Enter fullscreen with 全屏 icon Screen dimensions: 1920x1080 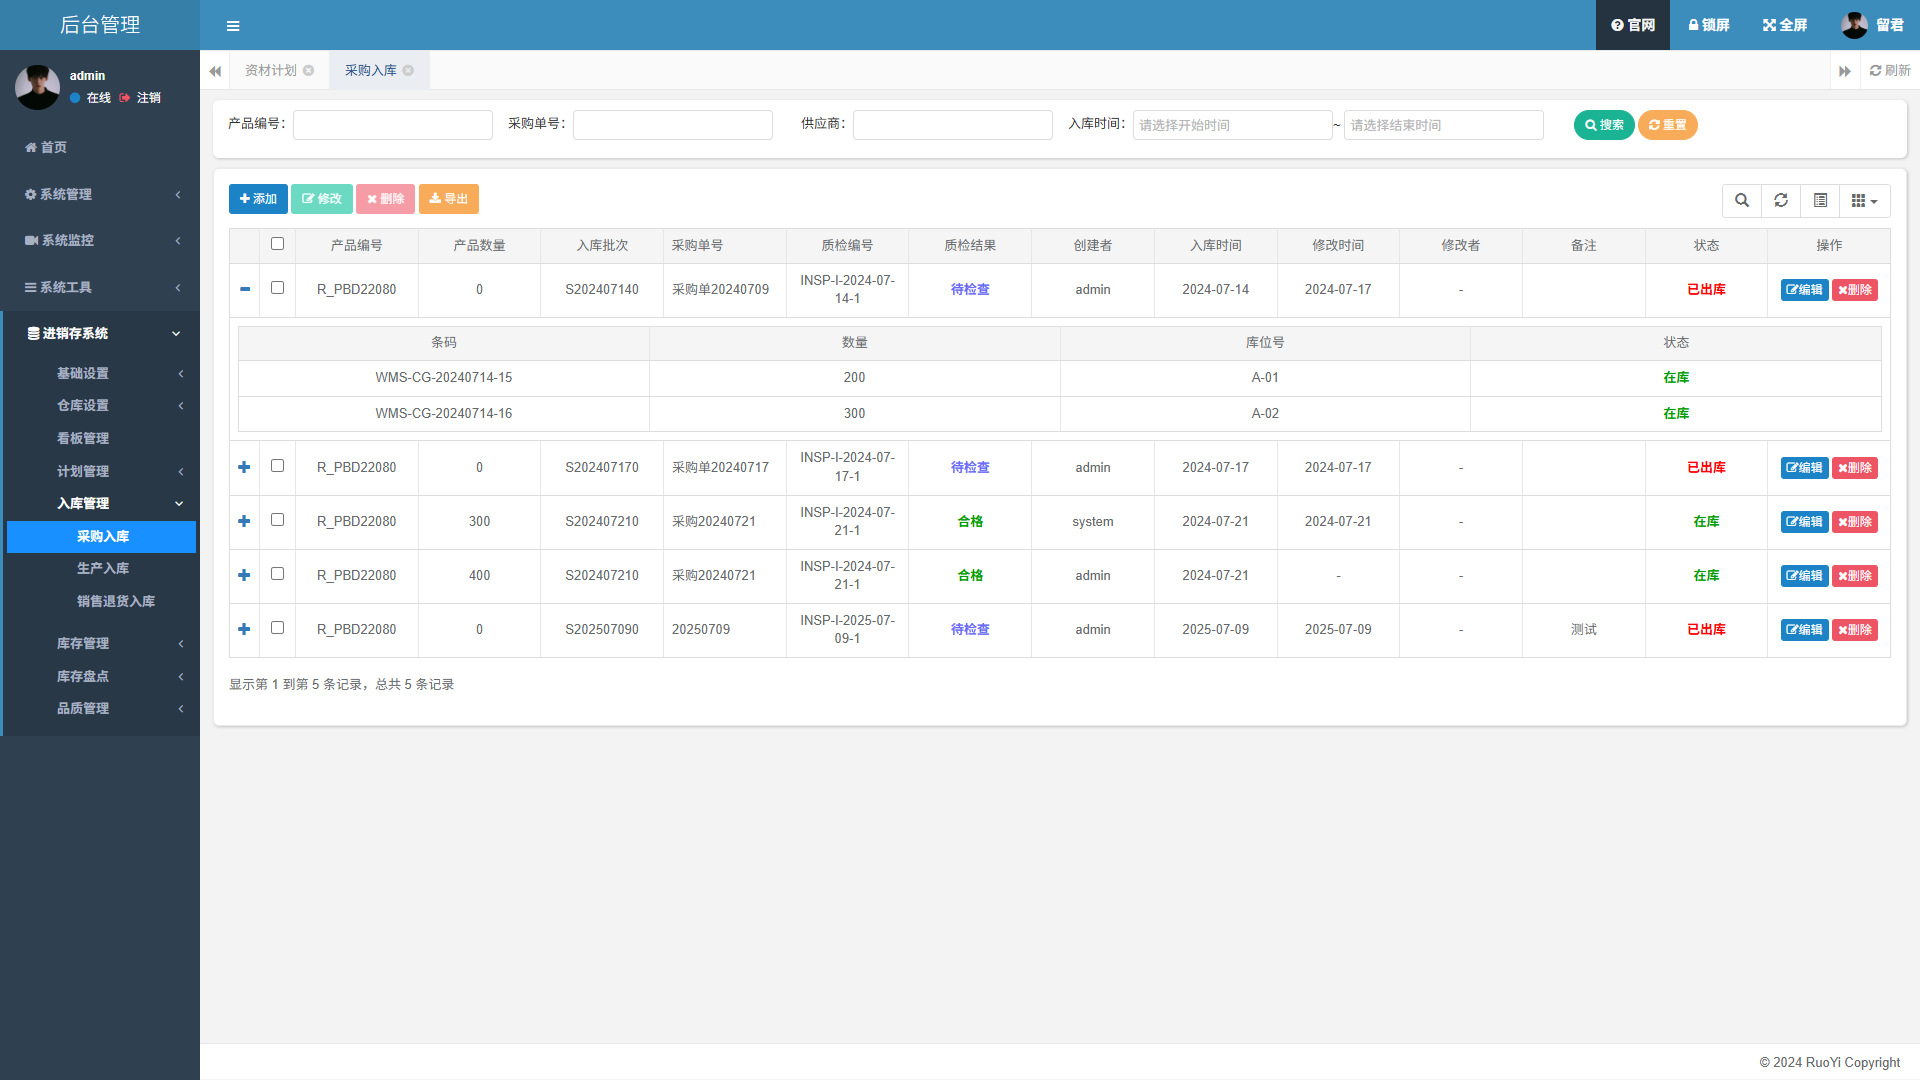pyautogui.click(x=1785, y=25)
